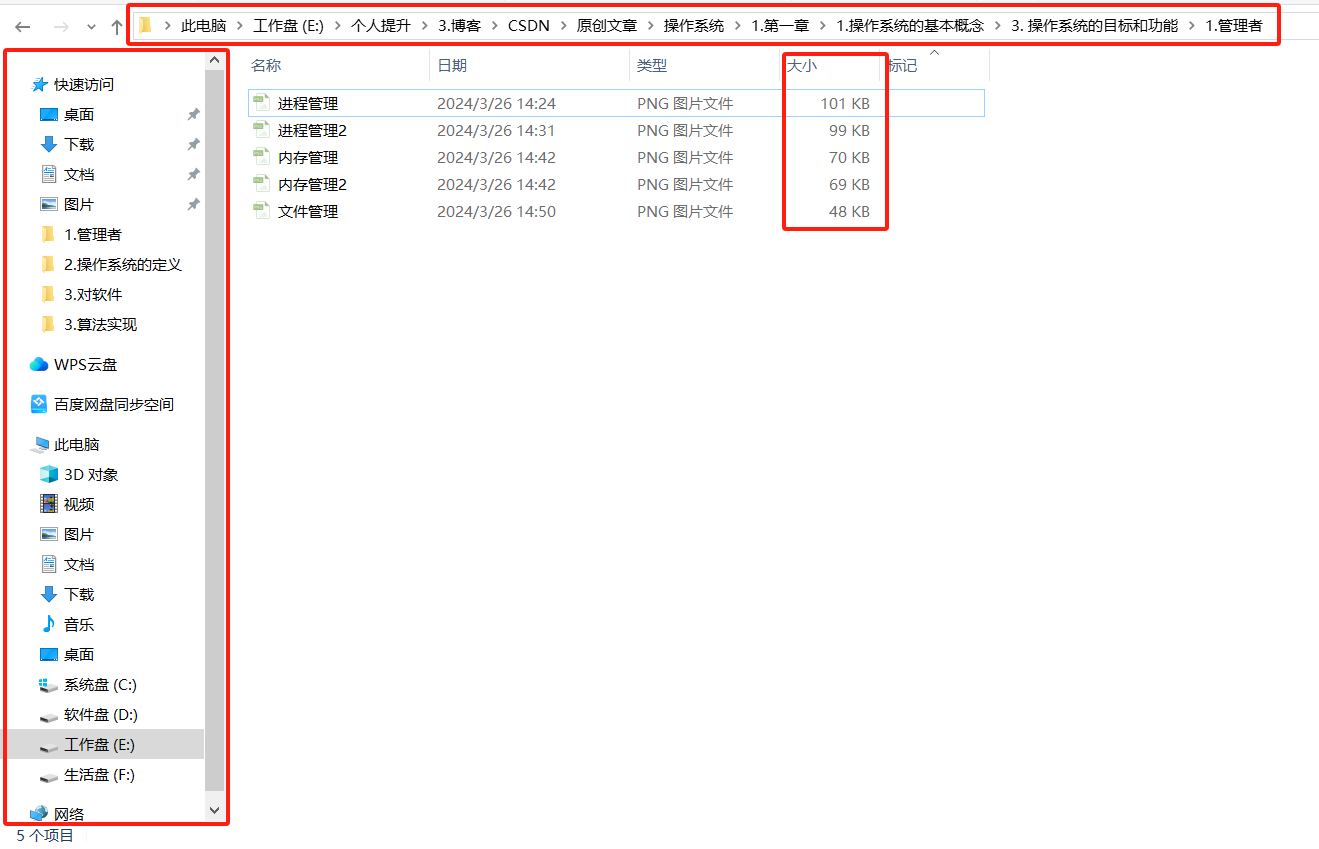1319x849 pixels.
Task: Open 音乐 under 此电脑
Action: 79,625
